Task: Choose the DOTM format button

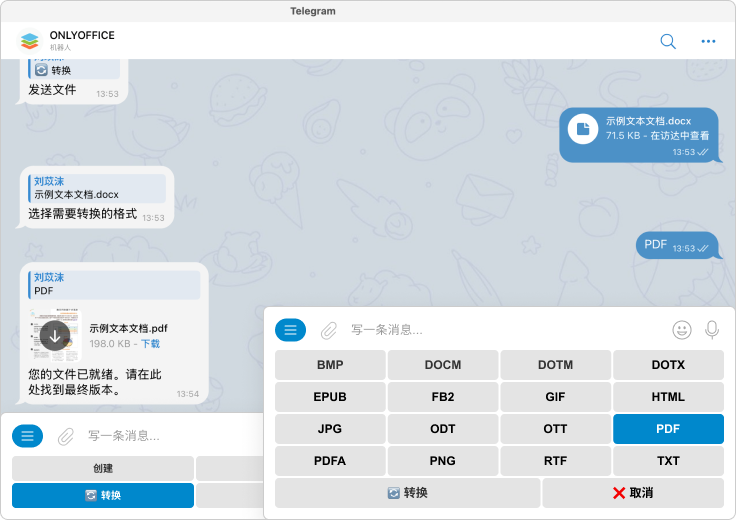Action: point(555,365)
